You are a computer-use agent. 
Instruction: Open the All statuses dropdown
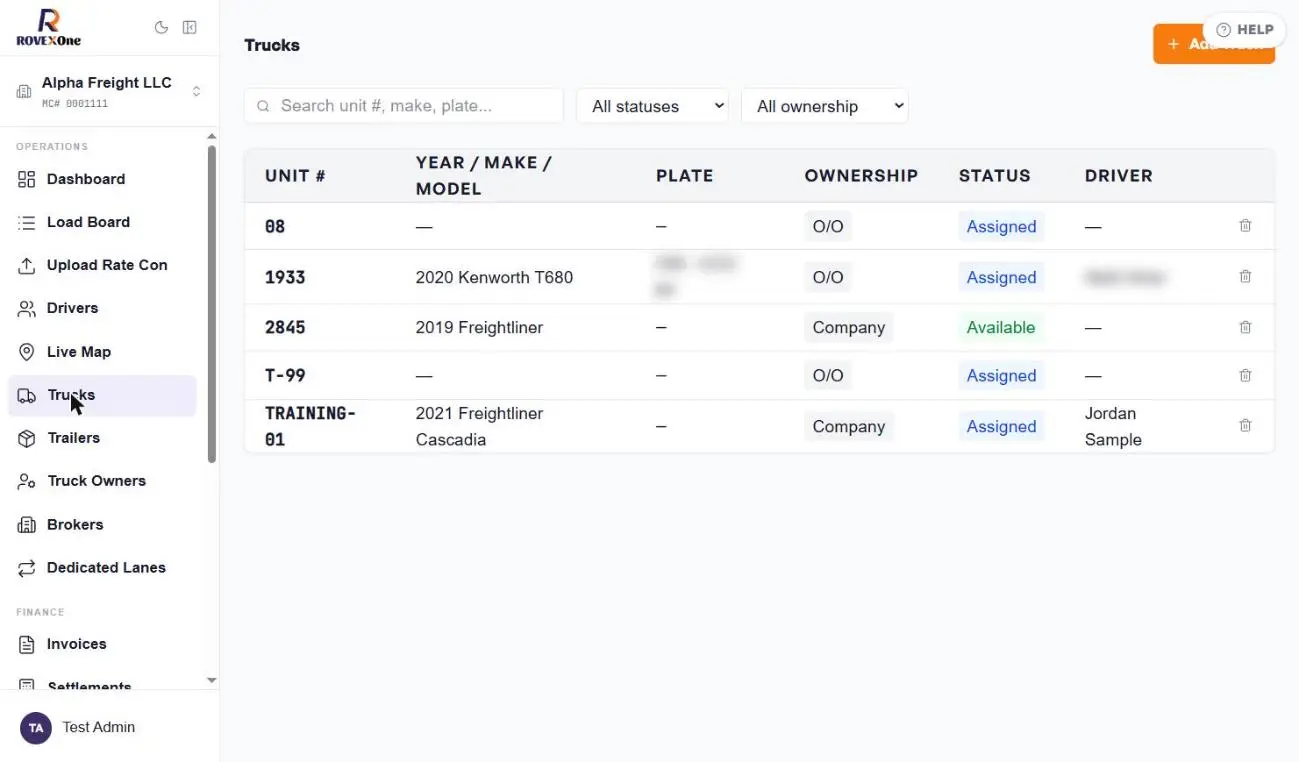click(x=652, y=106)
